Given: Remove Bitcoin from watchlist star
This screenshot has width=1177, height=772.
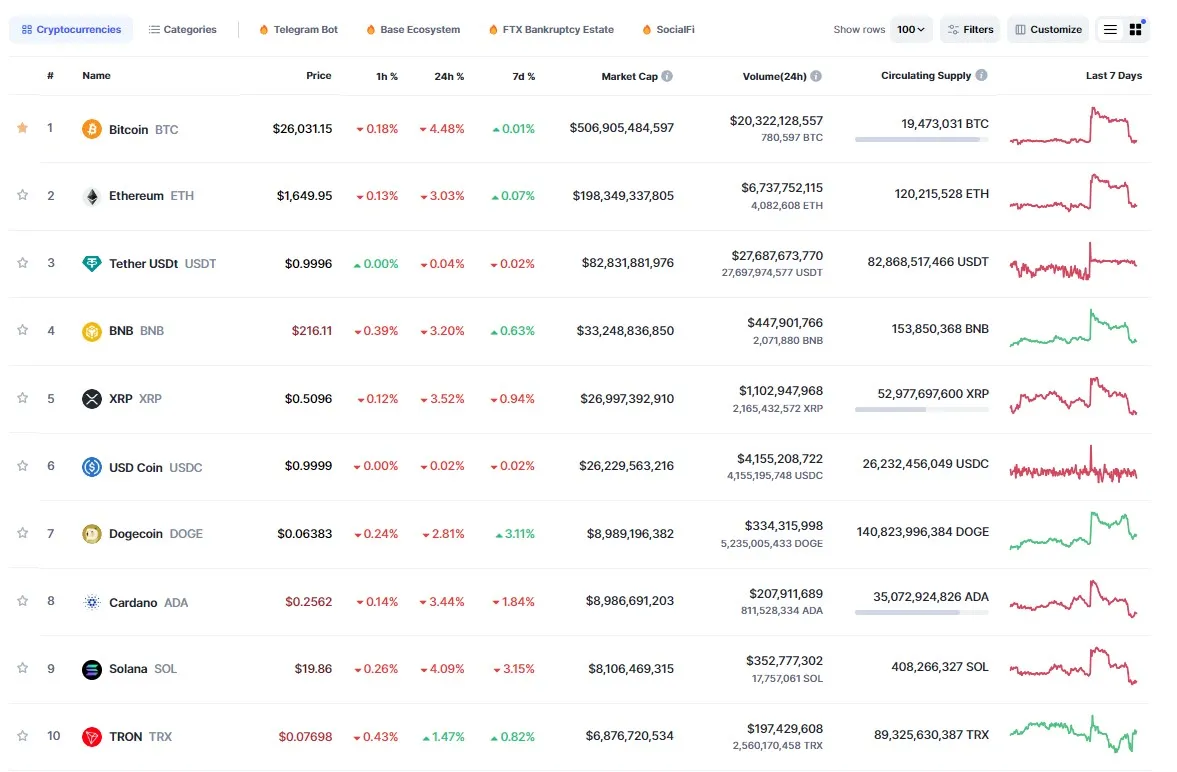Looking at the screenshot, I should (23, 128).
